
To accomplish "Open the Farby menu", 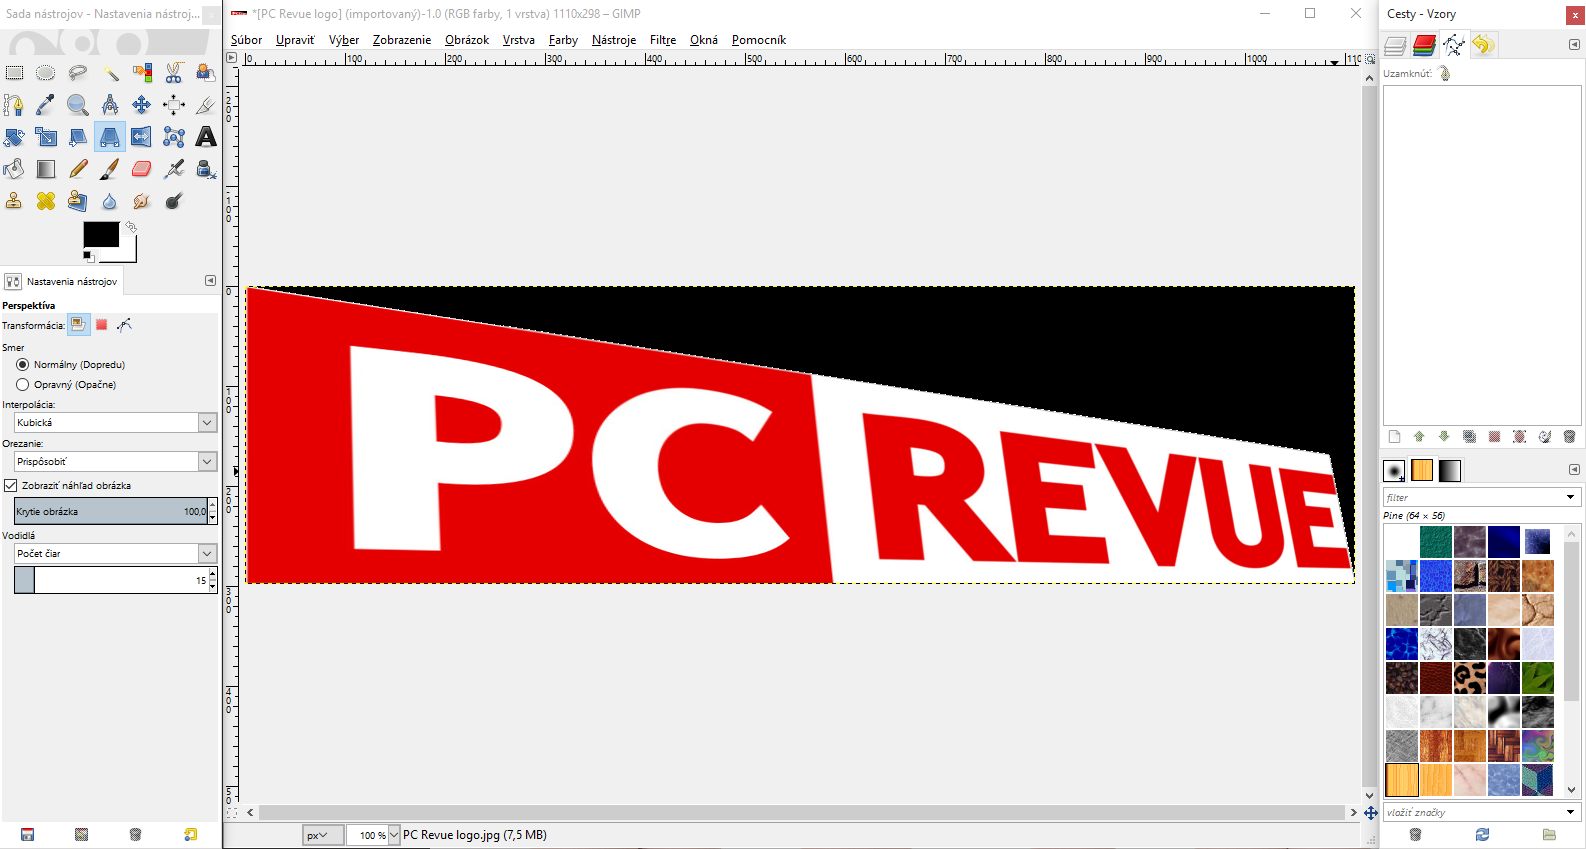I will 563,40.
